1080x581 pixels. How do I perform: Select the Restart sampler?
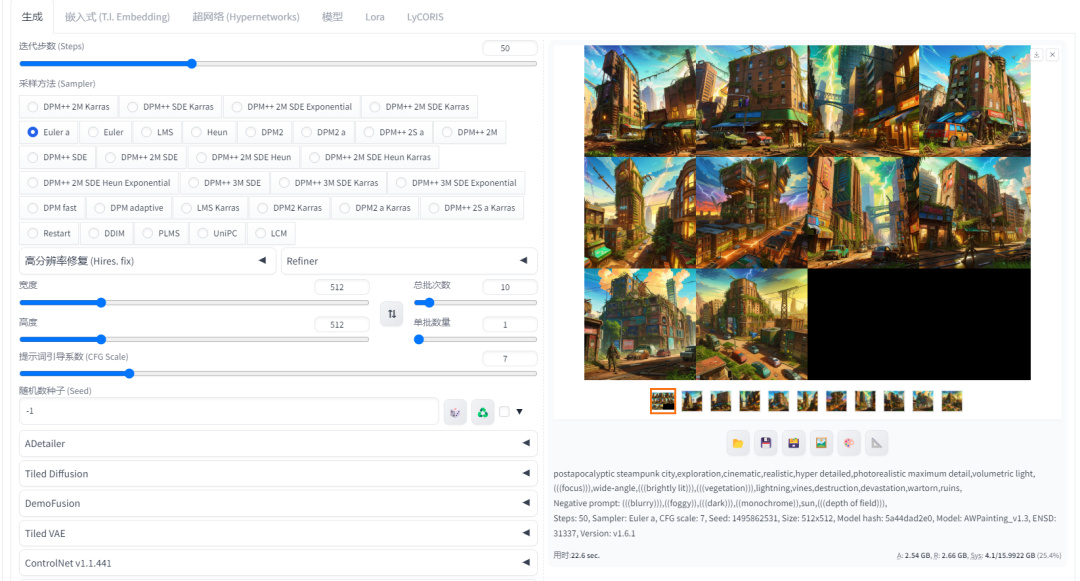[x=48, y=233]
